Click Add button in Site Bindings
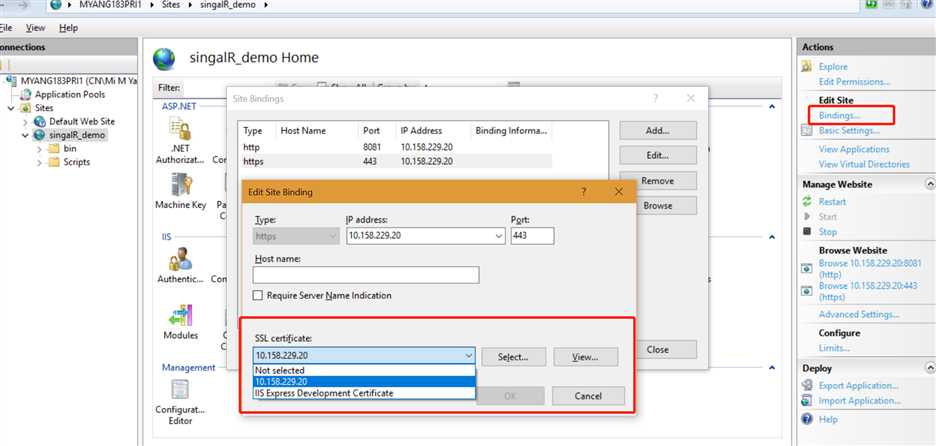Image resolution: width=936 pixels, height=446 pixels. point(658,130)
